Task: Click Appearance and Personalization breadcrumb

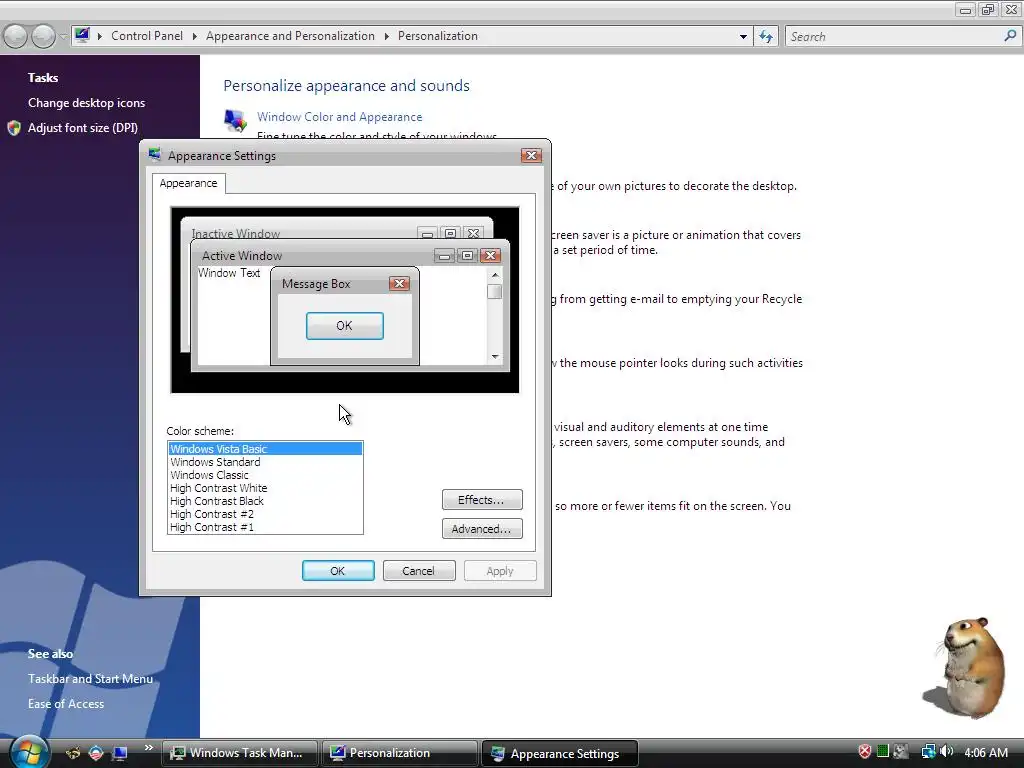Action: coord(291,36)
